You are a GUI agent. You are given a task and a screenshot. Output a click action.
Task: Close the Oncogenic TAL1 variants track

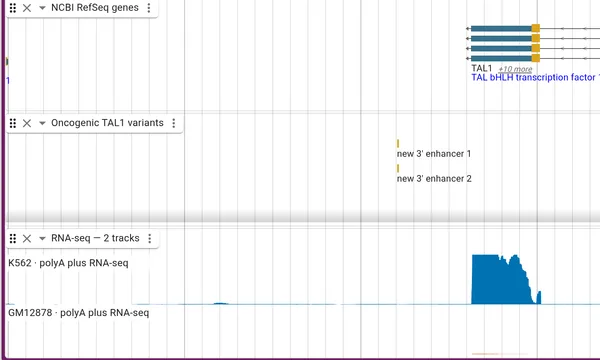(x=27, y=123)
